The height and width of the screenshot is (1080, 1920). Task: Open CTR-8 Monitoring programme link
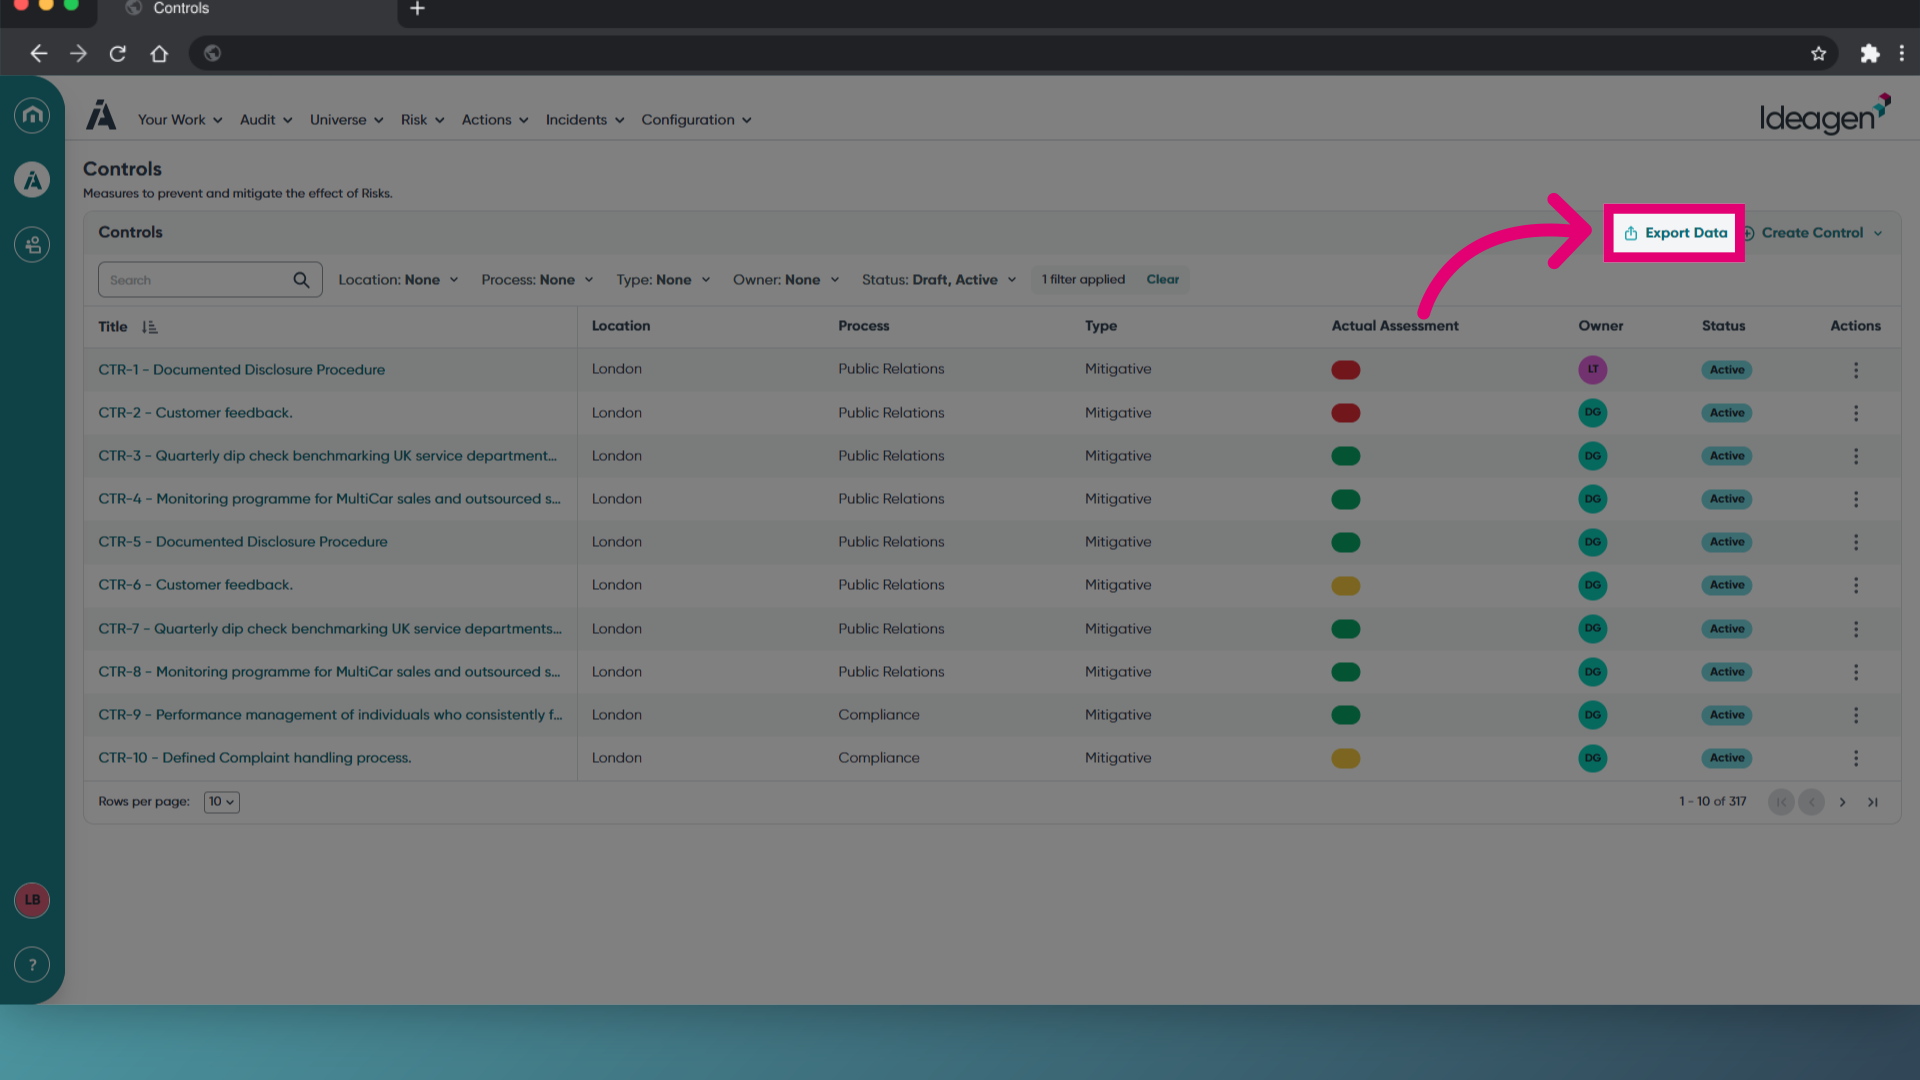[x=329, y=672]
